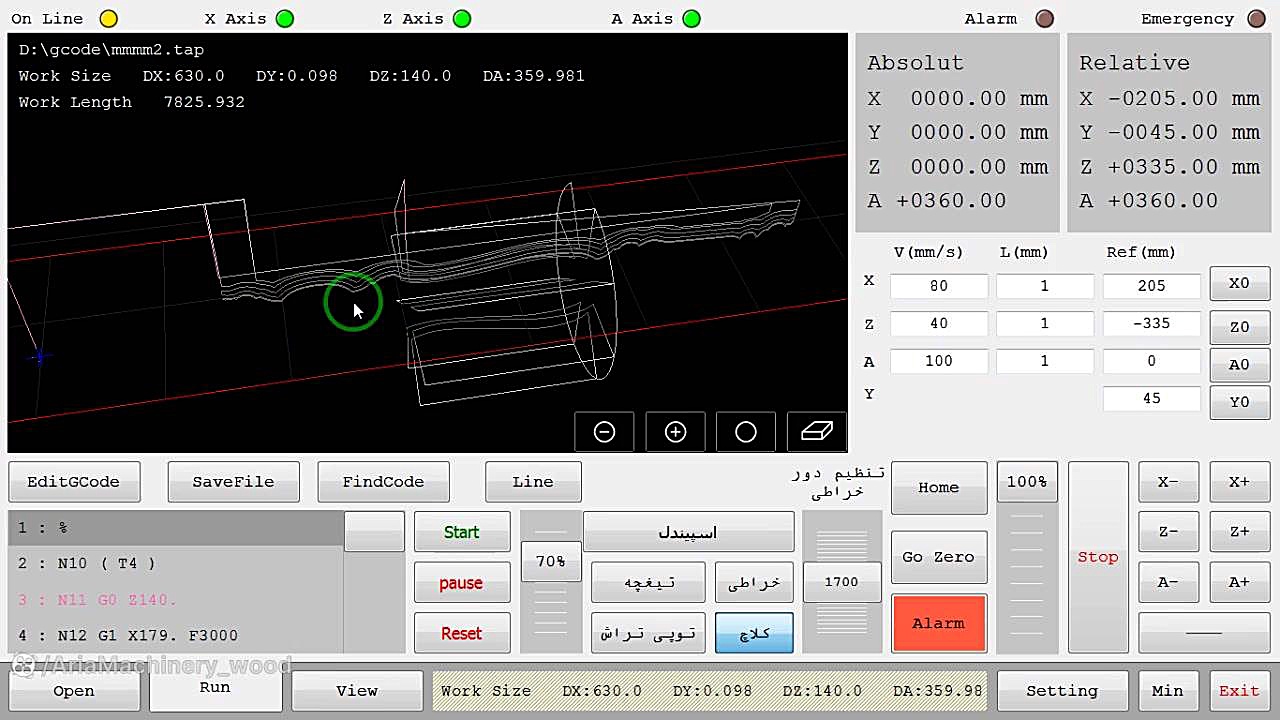Click the Z length field
Image resolution: width=1280 pixels, height=720 pixels.
click(x=1045, y=324)
